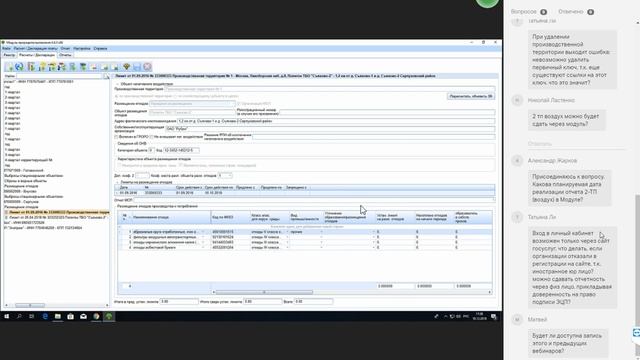Open the Windows Start menu
This screenshot has height=360, width=640.
7,316
